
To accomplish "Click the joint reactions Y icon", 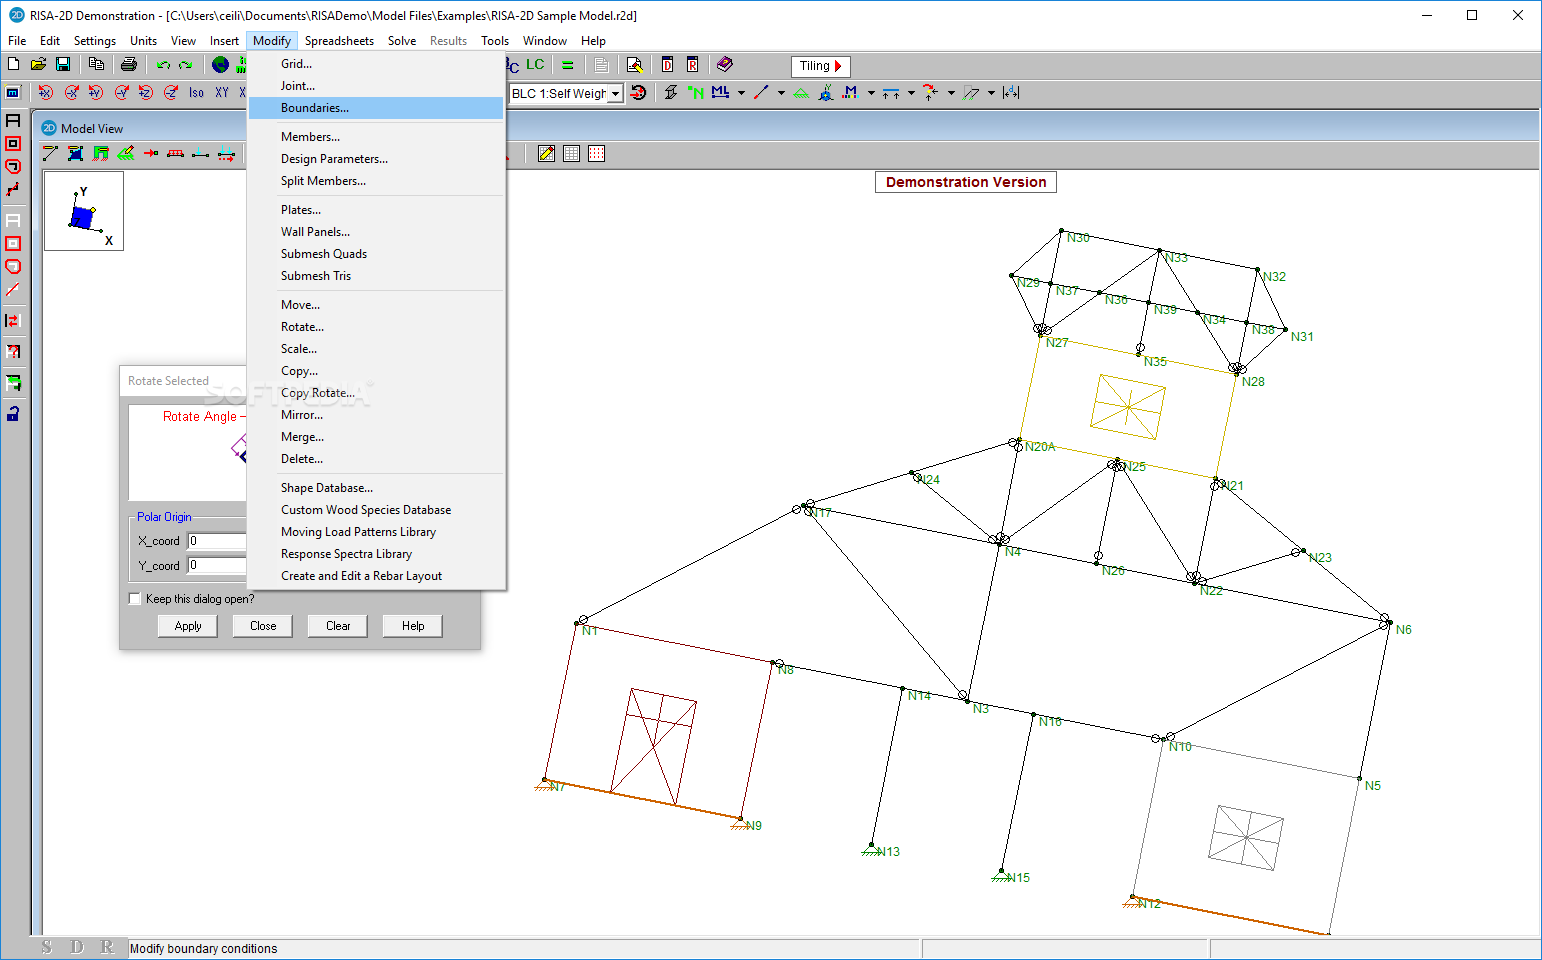I will [826, 92].
